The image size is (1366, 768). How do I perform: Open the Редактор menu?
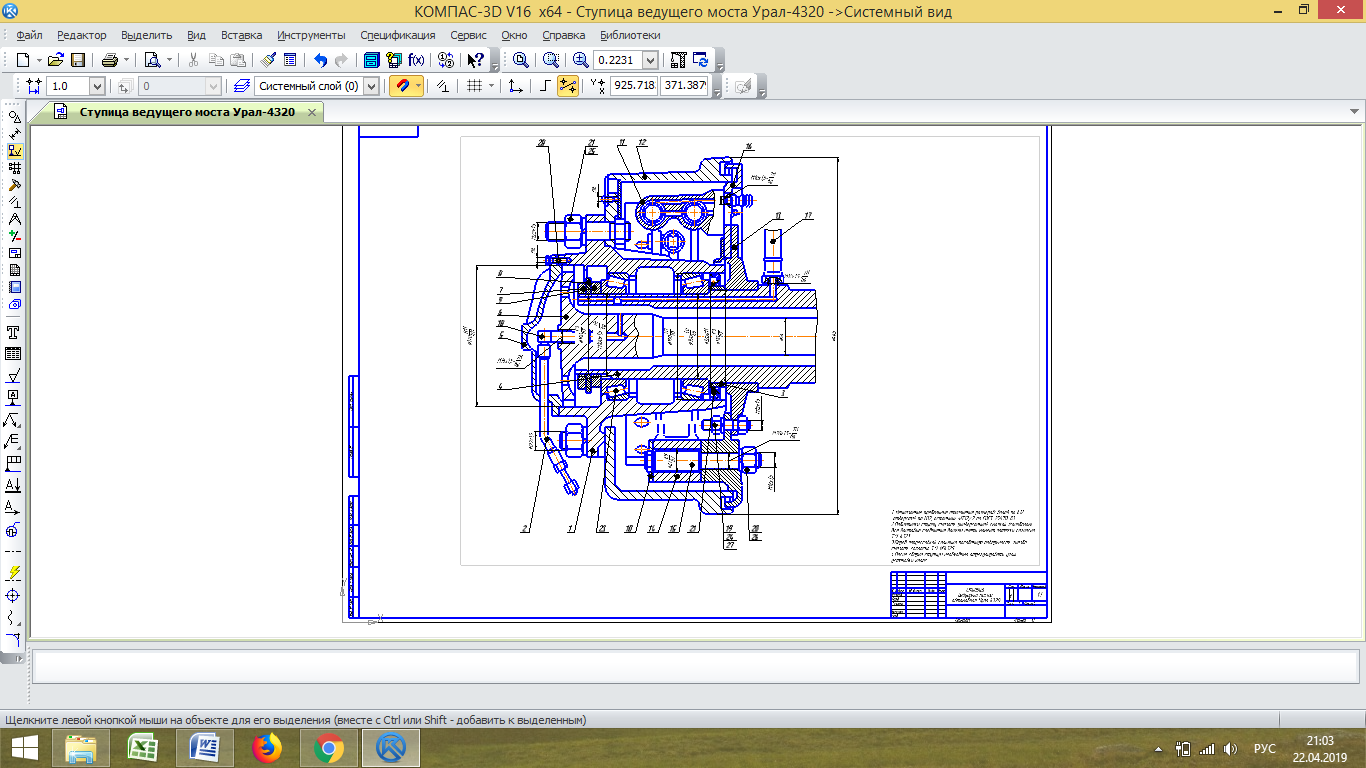coord(81,35)
